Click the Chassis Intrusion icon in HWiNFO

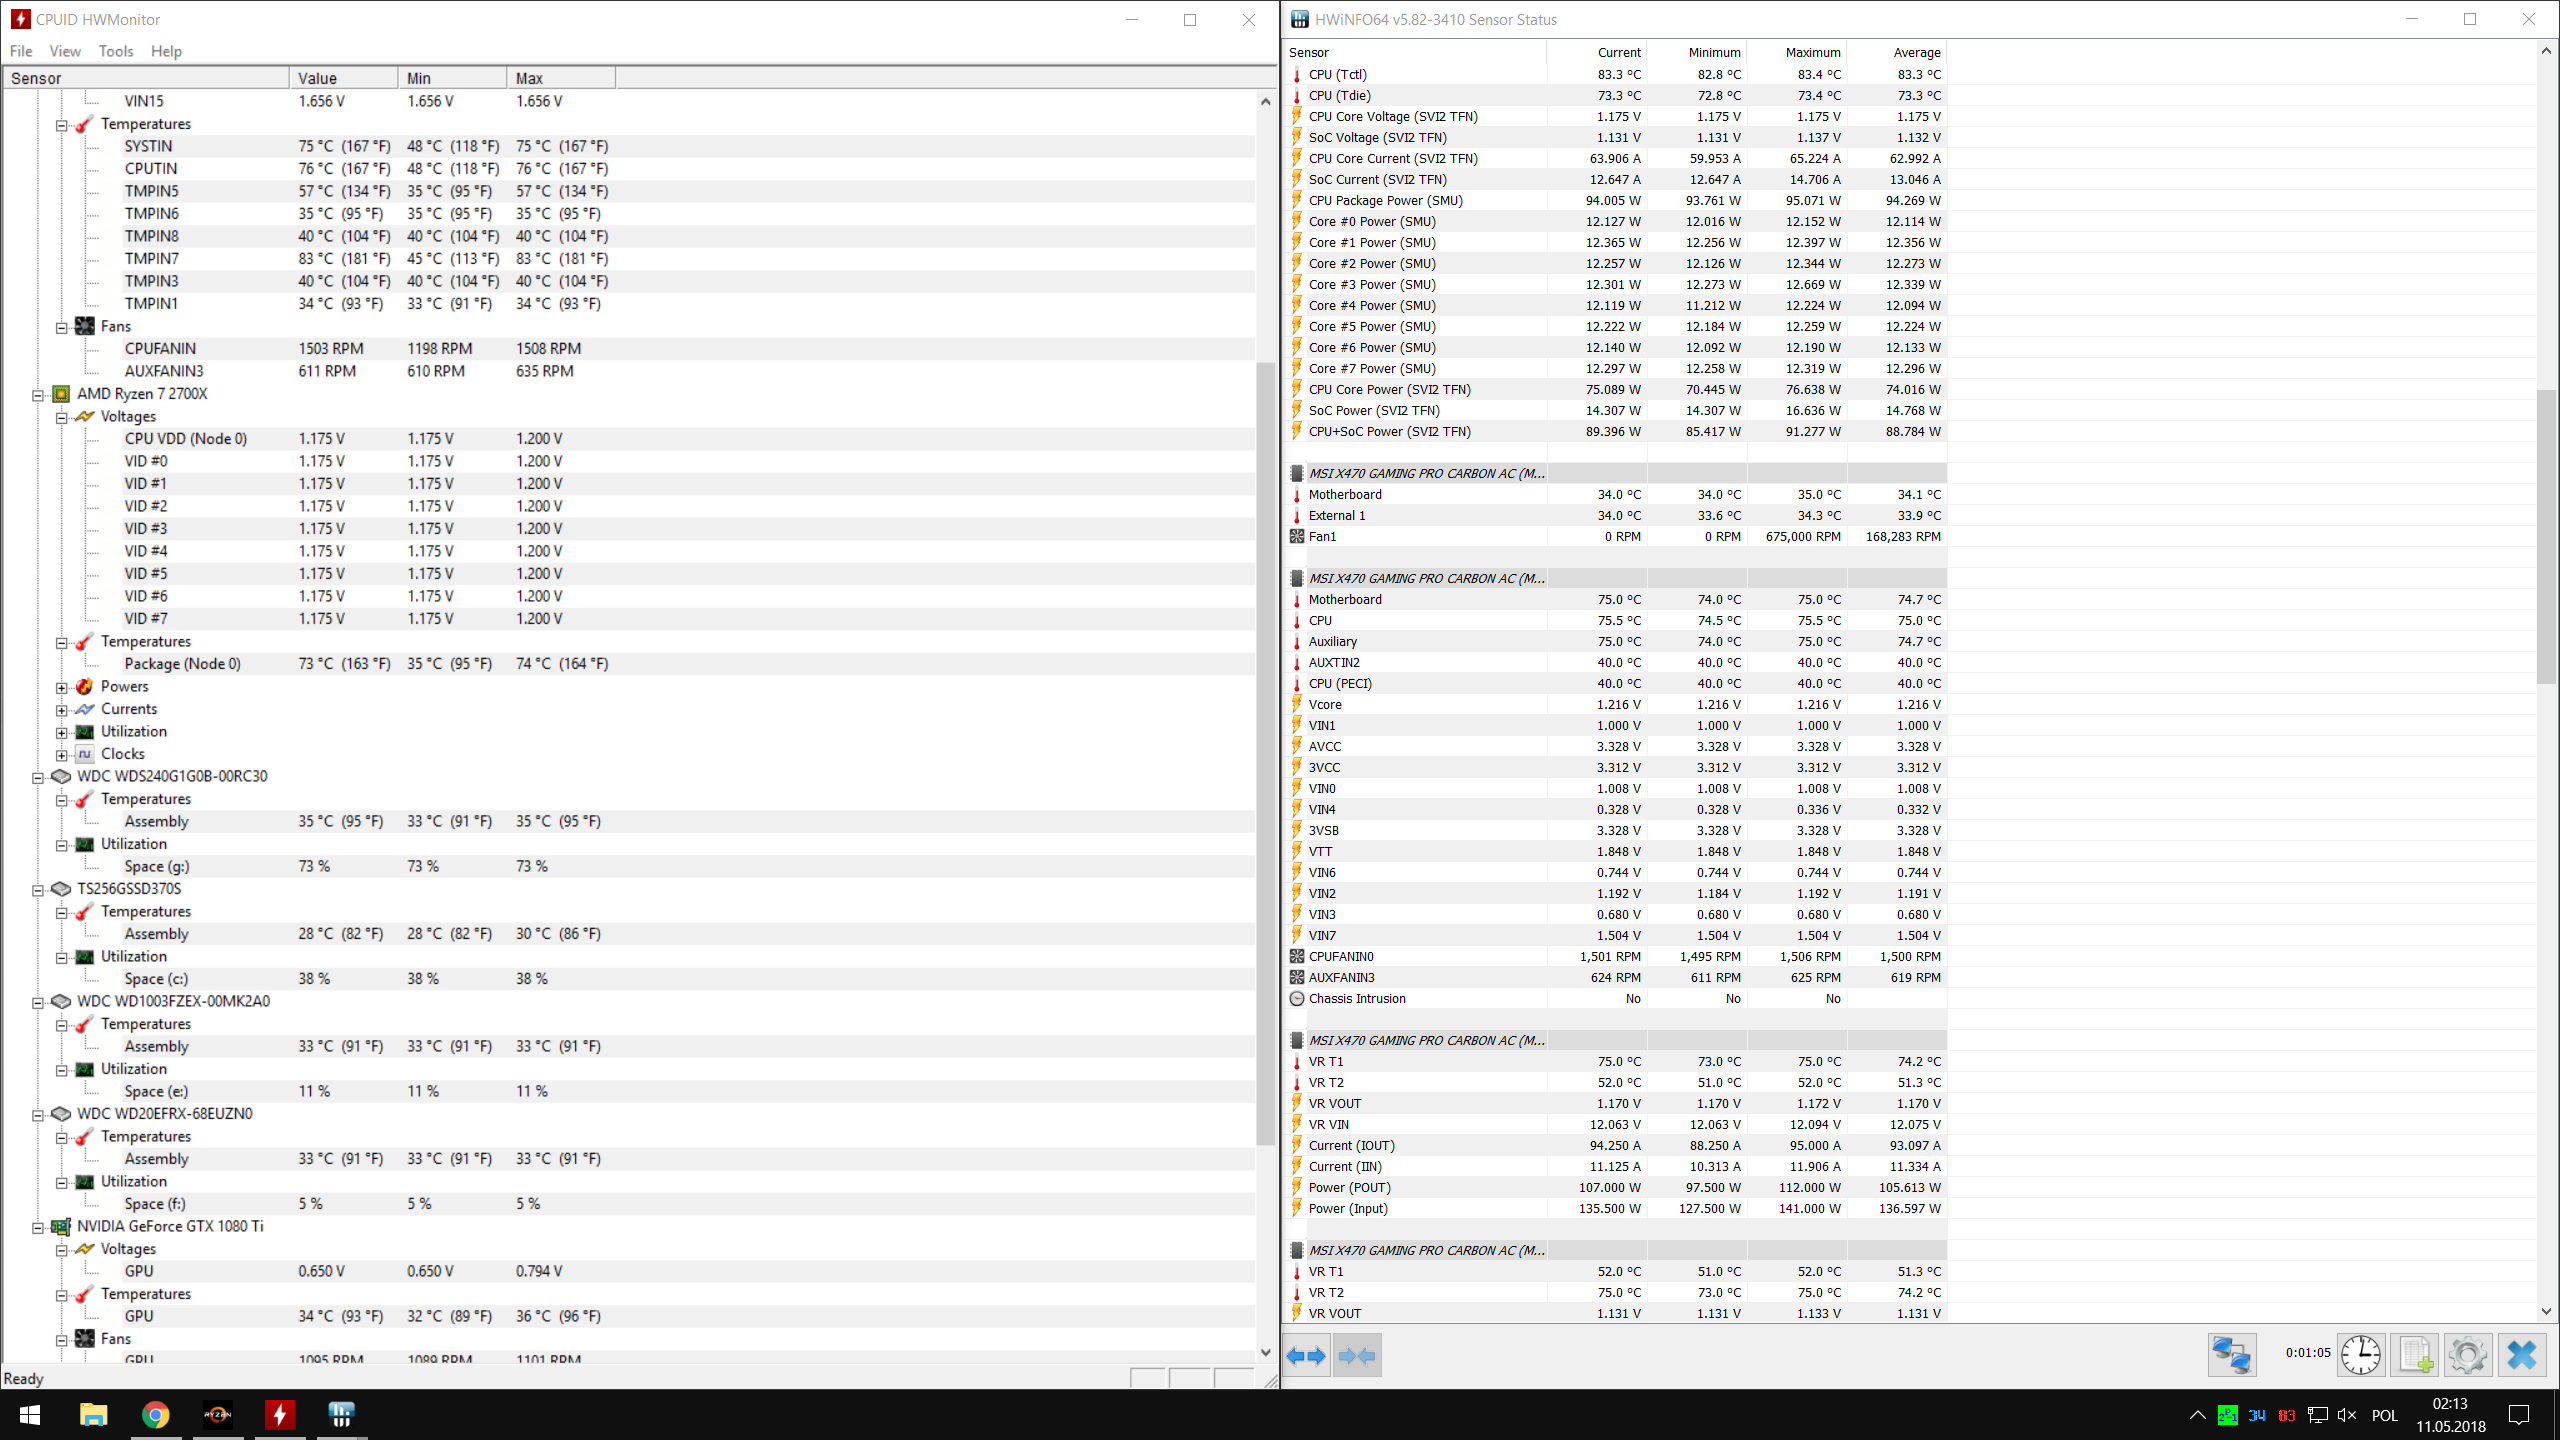(1297, 999)
